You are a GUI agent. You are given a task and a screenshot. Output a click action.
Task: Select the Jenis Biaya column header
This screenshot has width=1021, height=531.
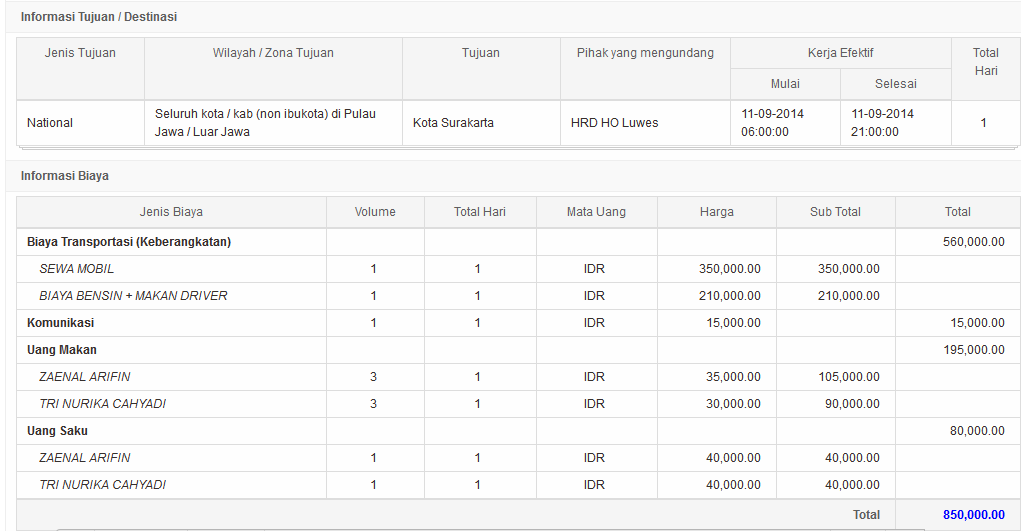point(171,212)
